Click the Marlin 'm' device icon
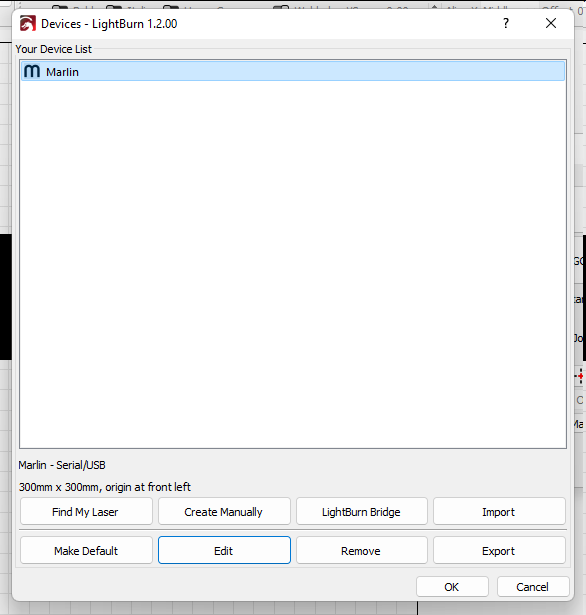586x615 pixels. (32, 71)
